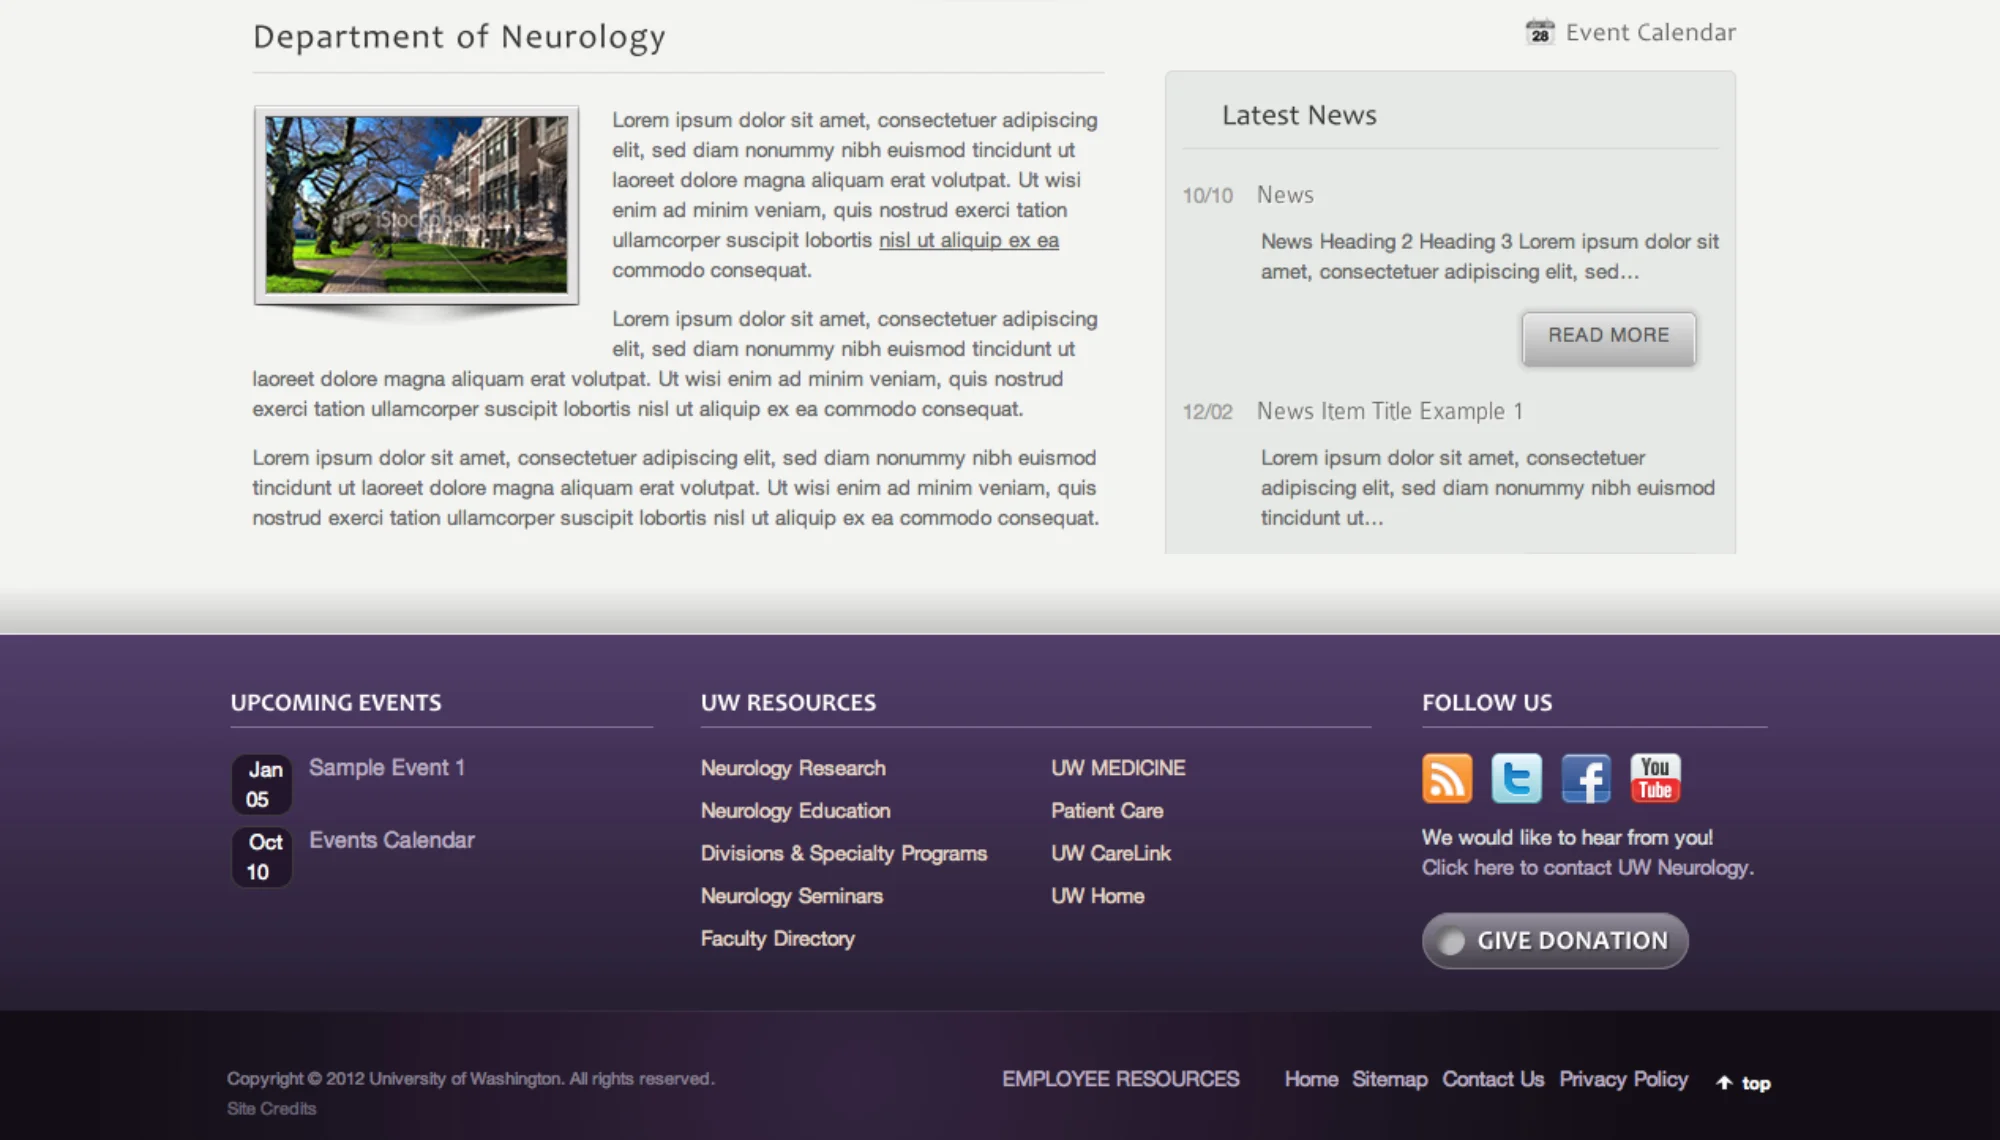Click the Oct 10 date badge
The width and height of the screenshot is (2000, 1140).
[x=262, y=857]
